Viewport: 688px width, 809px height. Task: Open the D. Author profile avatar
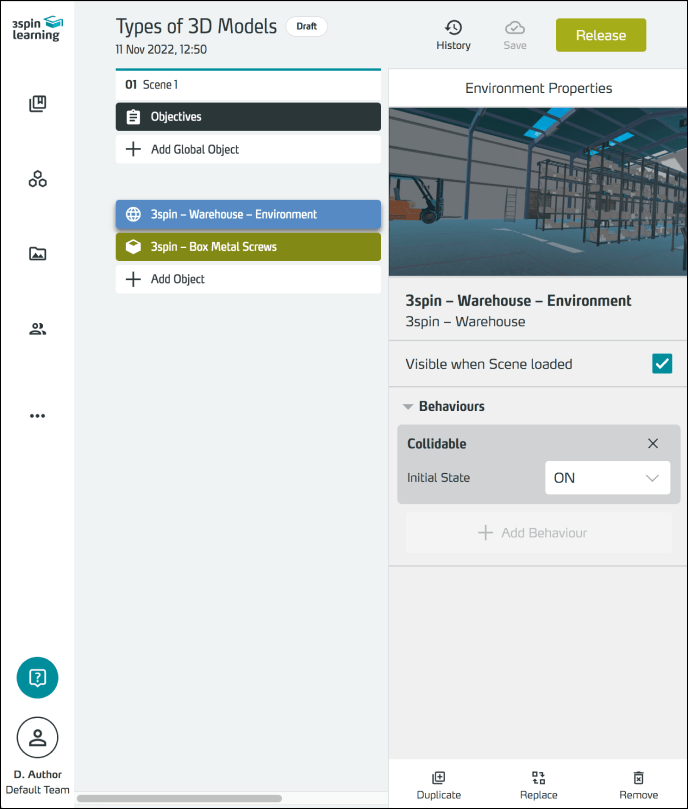click(37, 738)
